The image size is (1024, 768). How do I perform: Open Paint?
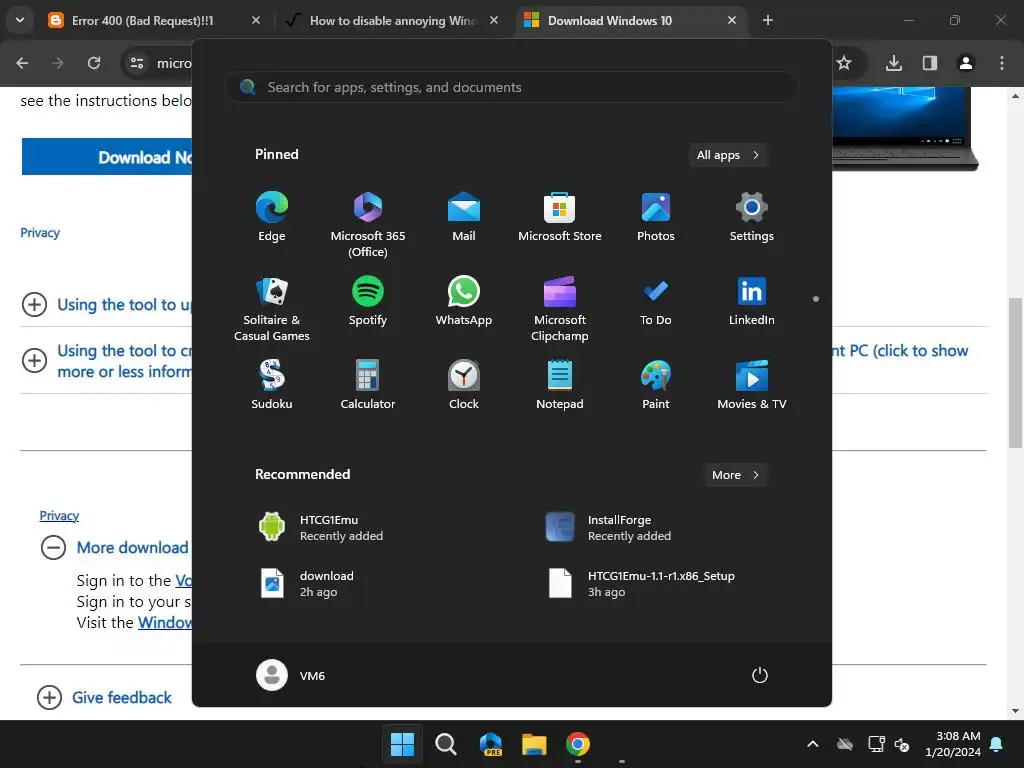pos(656,385)
